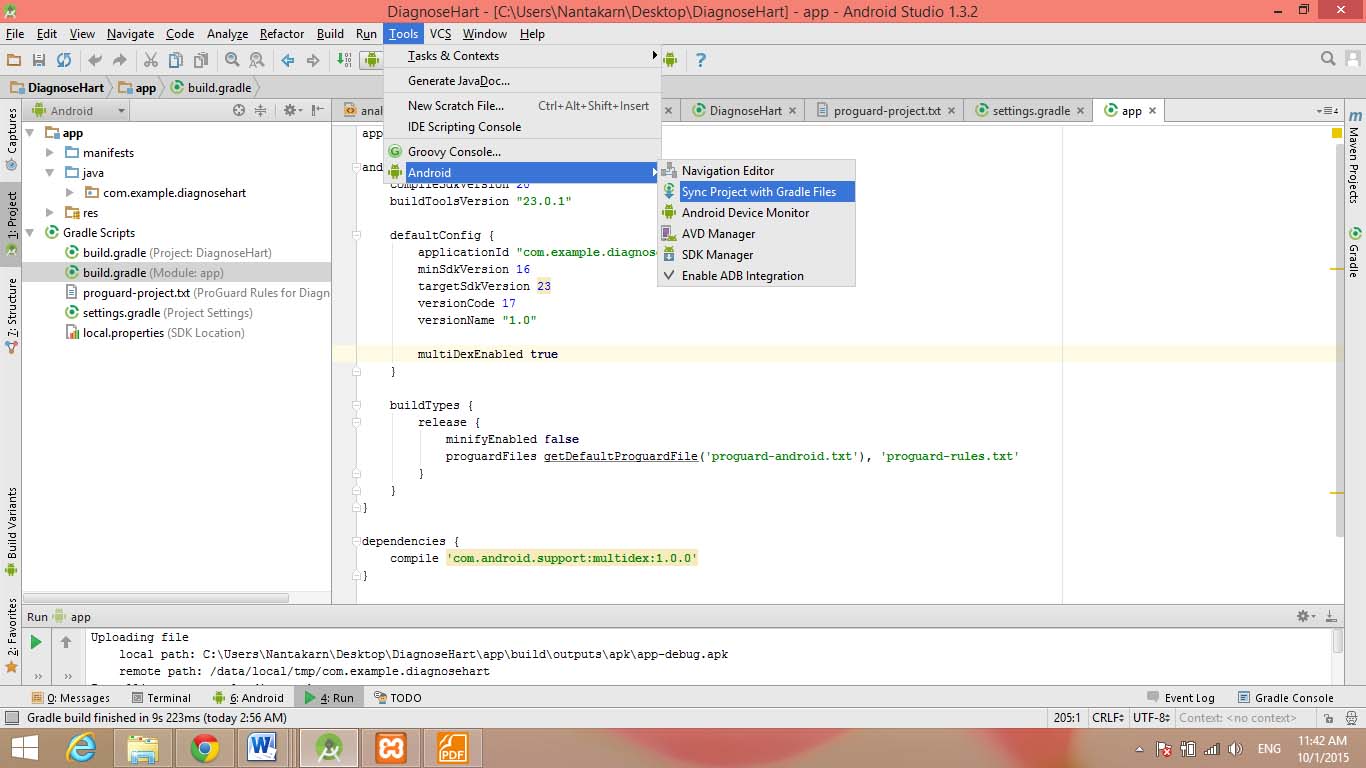Image resolution: width=1366 pixels, height=768 pixels.
Task: Click the Undo arrow icon
Action: pyautogui.click(x=95, y=60)
